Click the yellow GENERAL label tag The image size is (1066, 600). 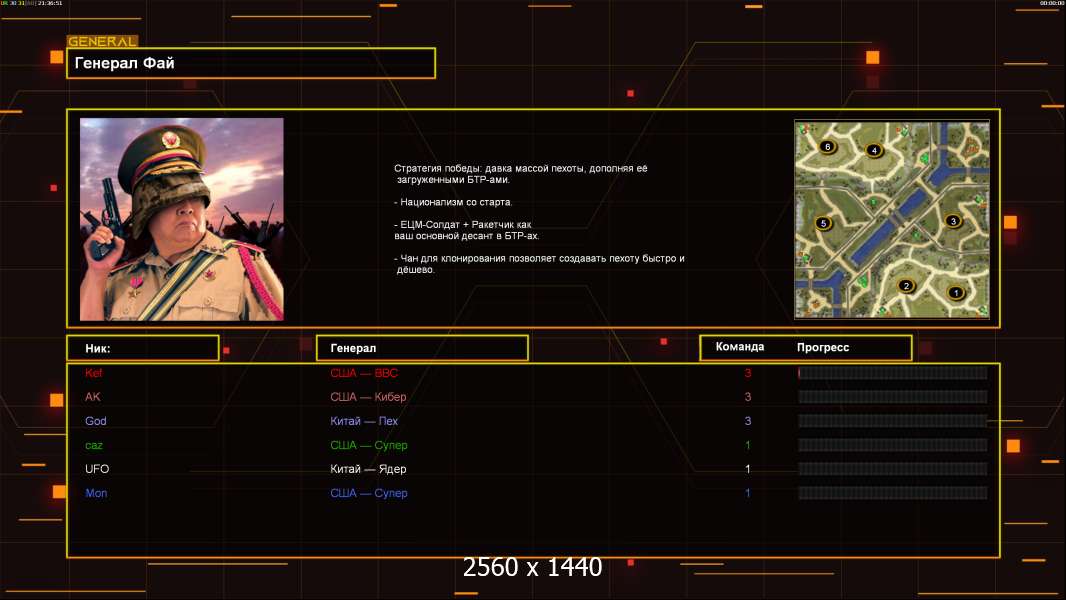coord(103,41)
